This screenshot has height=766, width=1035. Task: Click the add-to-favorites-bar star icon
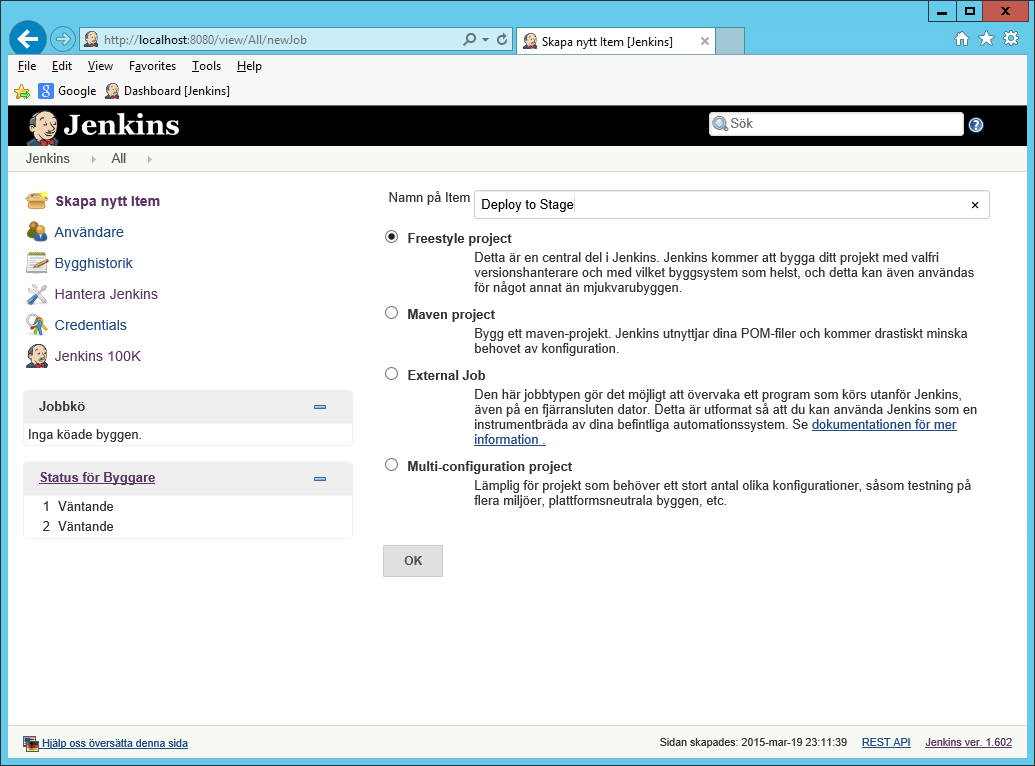click(22, 91)
